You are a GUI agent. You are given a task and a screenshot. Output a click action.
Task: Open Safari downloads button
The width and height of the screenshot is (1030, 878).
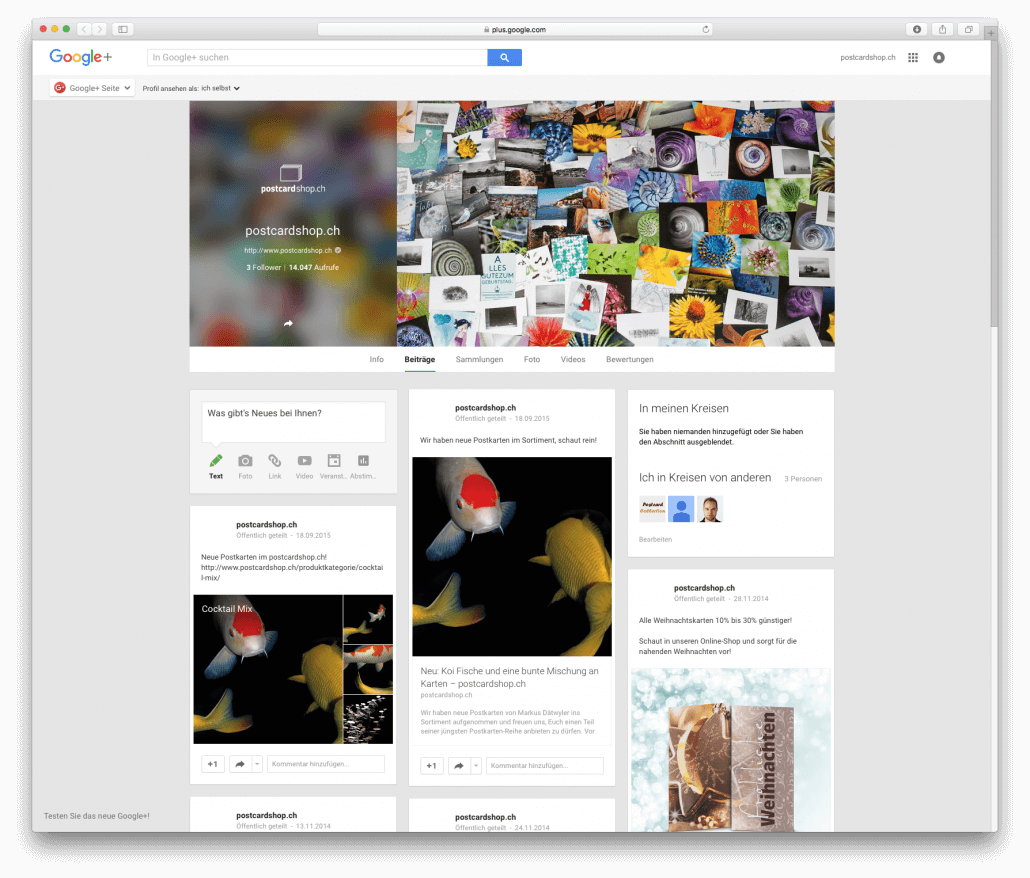coord(917,29)
